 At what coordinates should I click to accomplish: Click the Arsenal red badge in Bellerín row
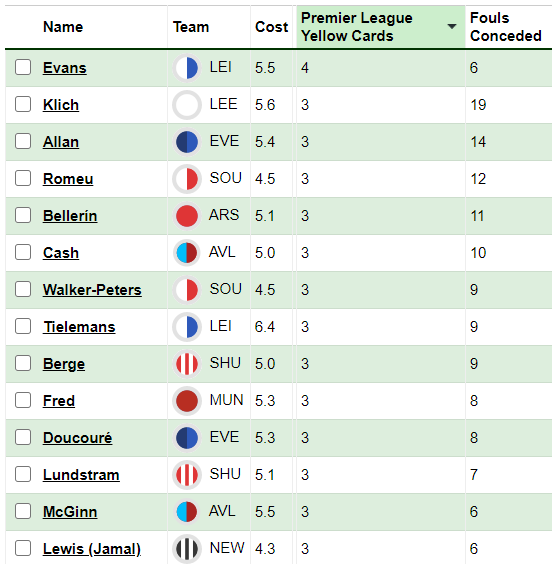pos(187,216)
